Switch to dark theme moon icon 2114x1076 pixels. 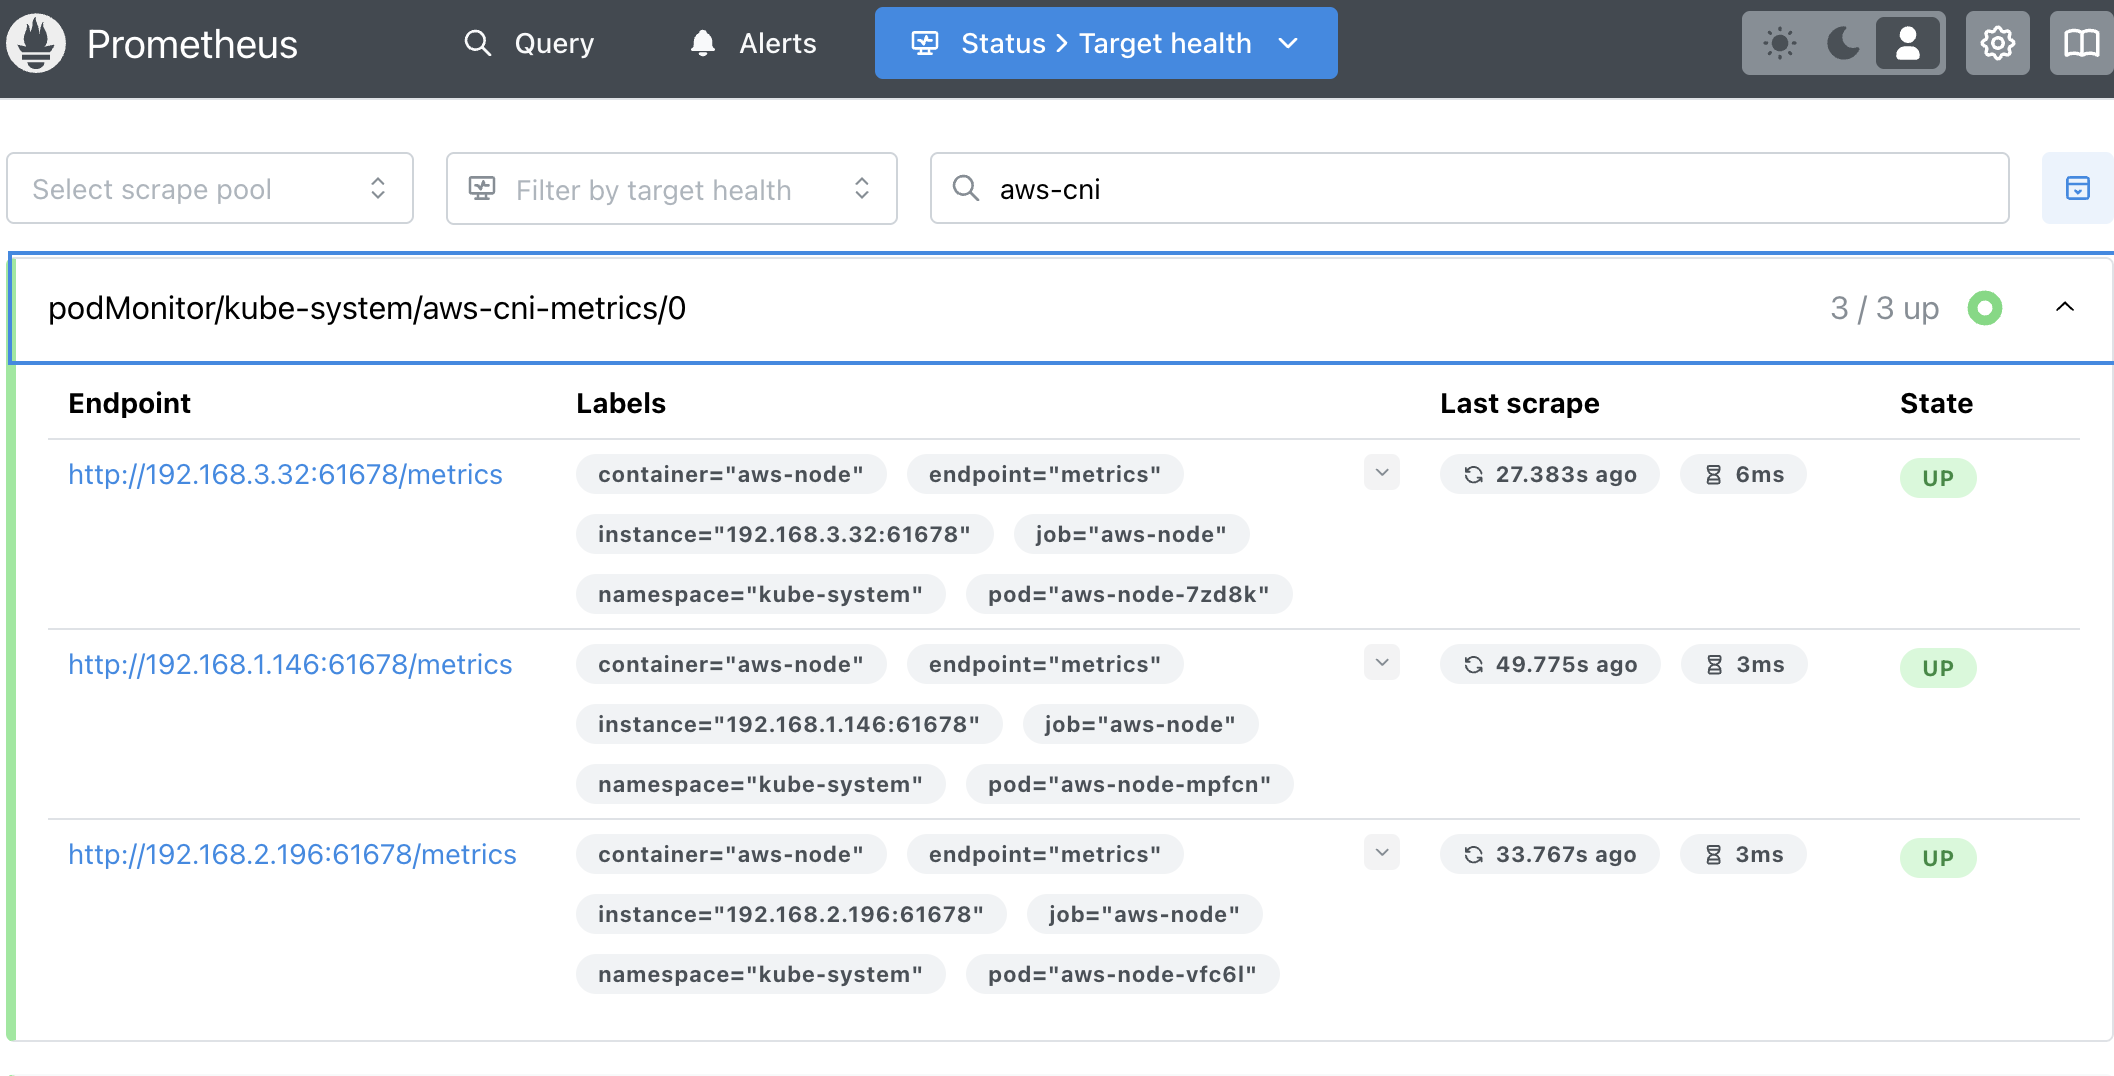[1843, 43]
